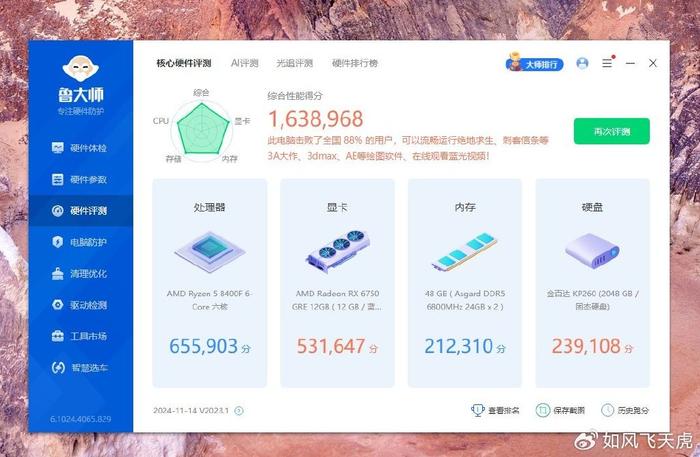The image size is (700, 457).
Task: Switch to the 光追评测 tab
Action: click(x=295, y=63)
